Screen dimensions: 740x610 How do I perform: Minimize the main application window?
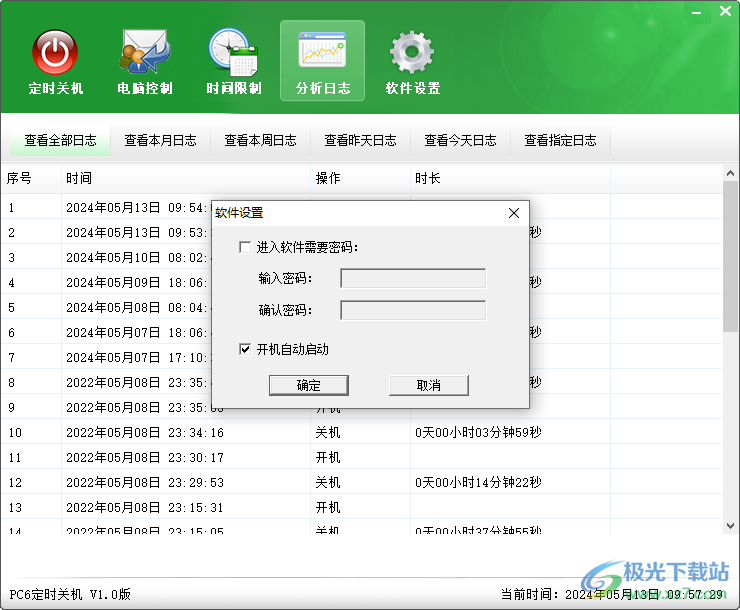coord(697,12)
